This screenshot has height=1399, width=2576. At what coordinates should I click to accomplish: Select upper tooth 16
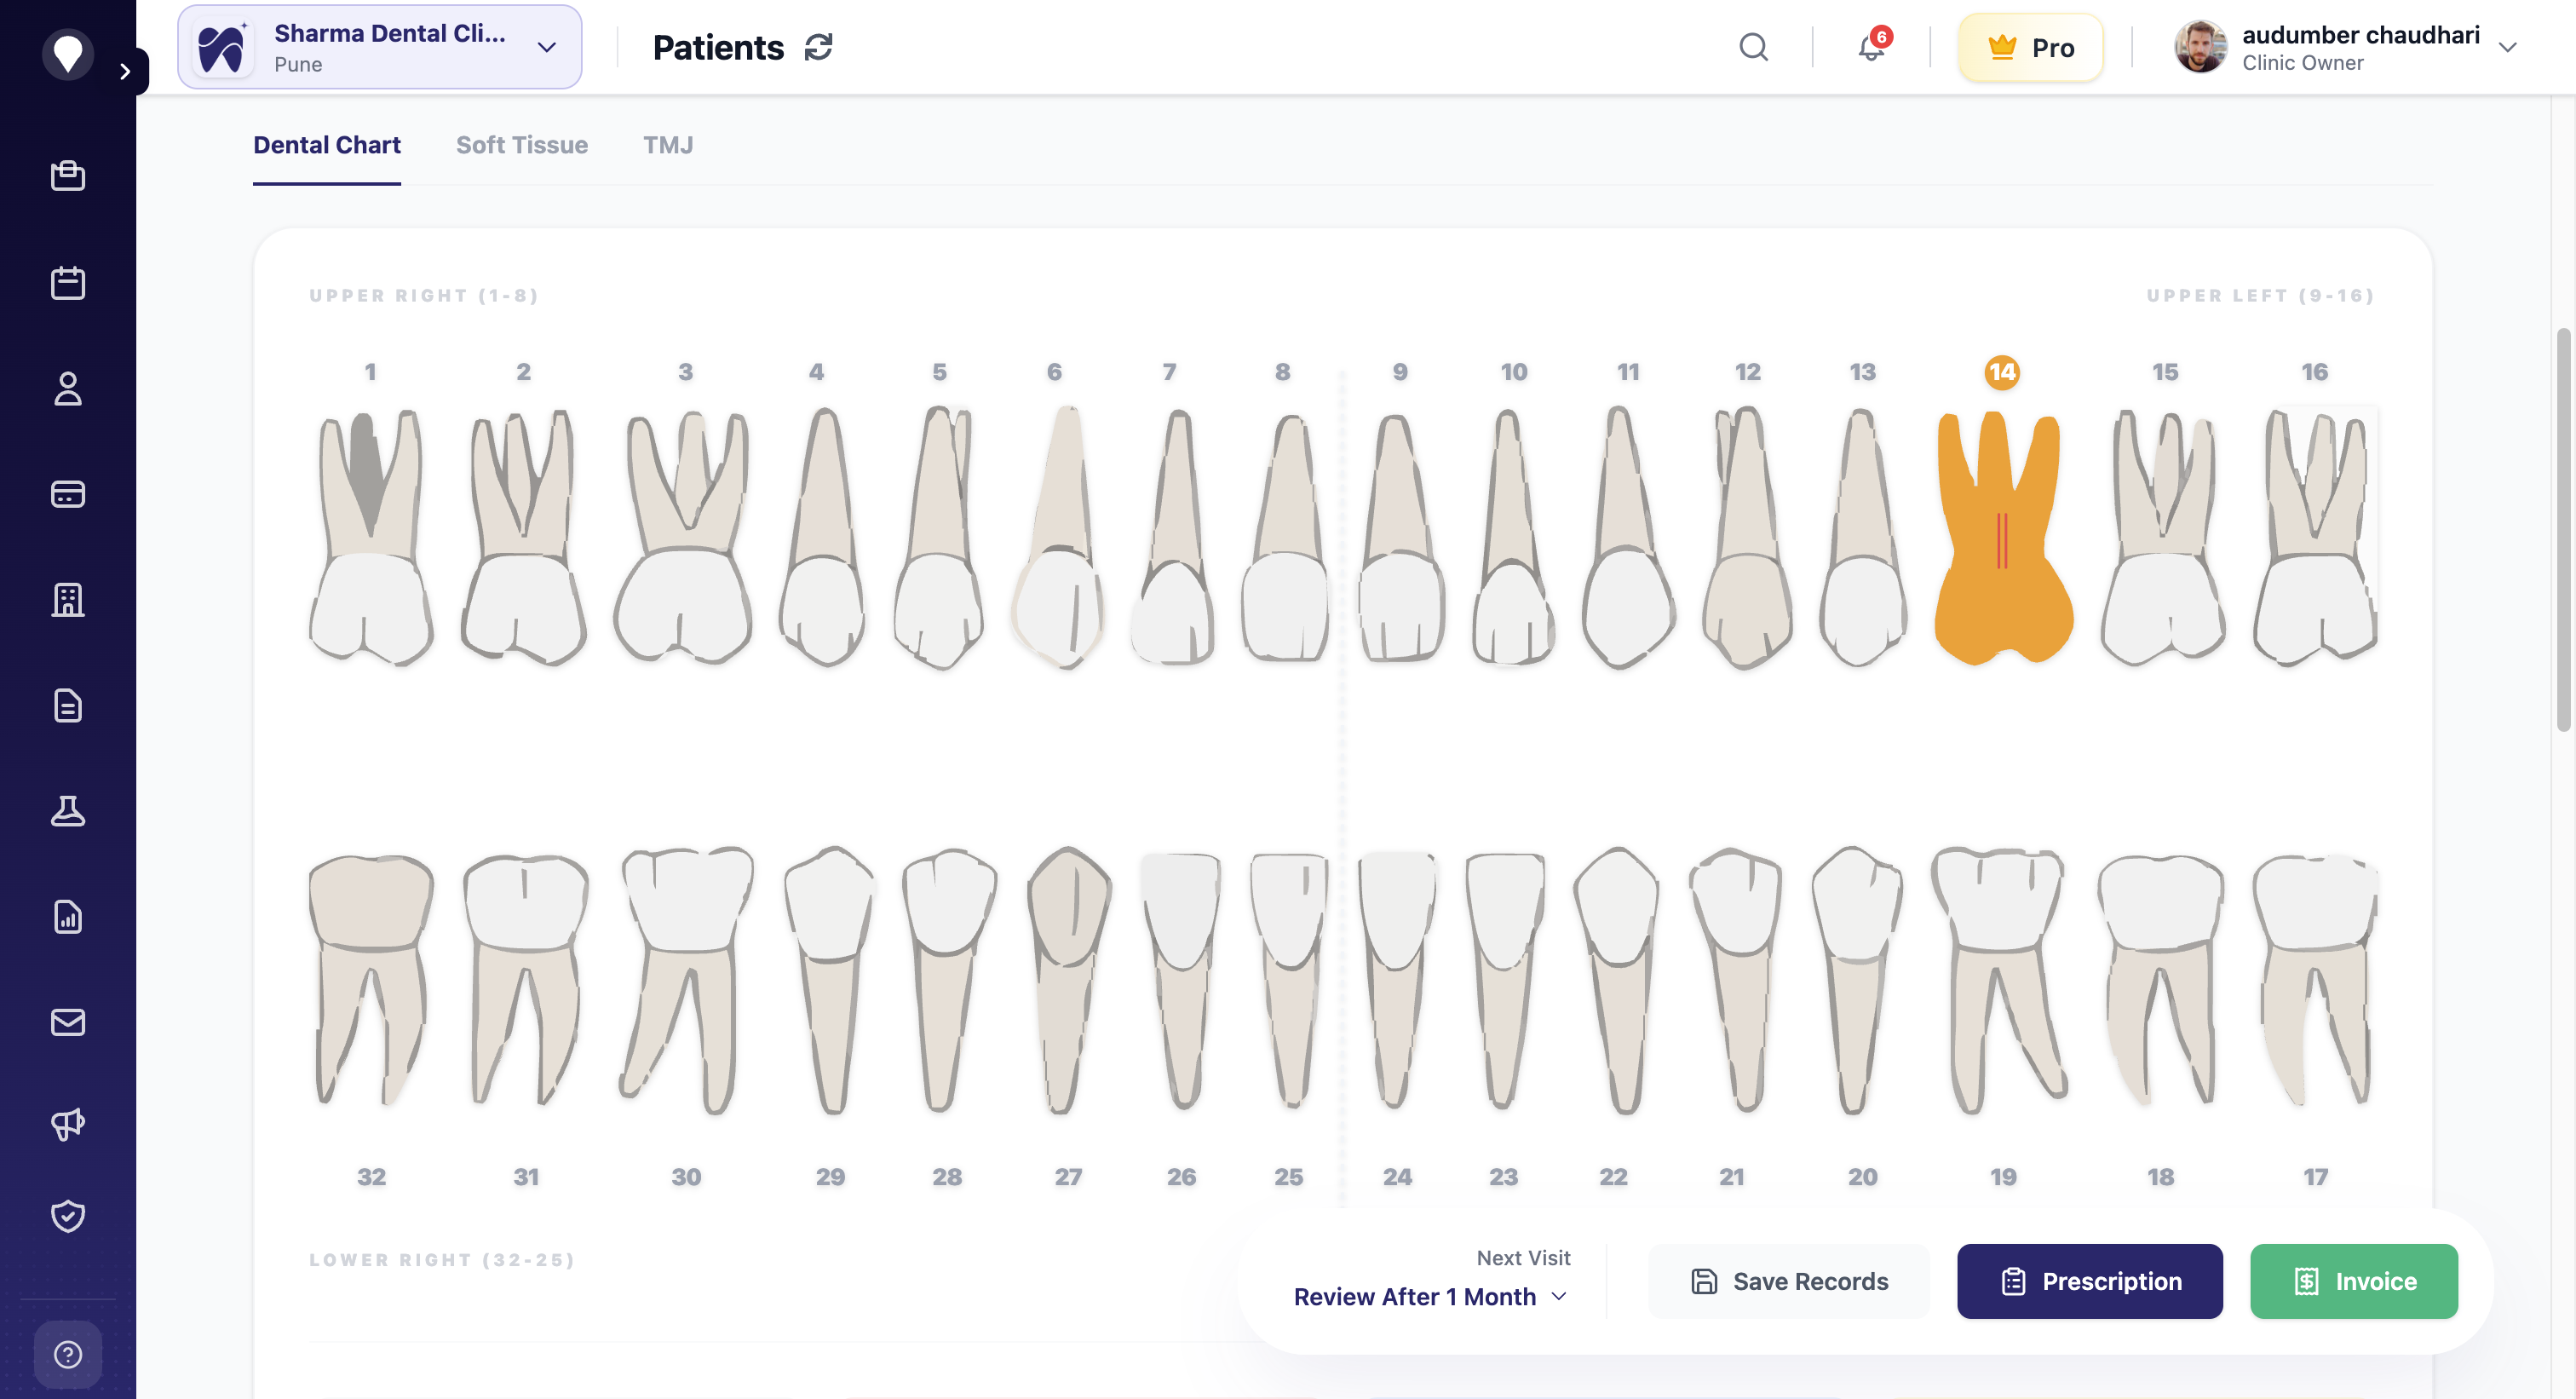2315,537
